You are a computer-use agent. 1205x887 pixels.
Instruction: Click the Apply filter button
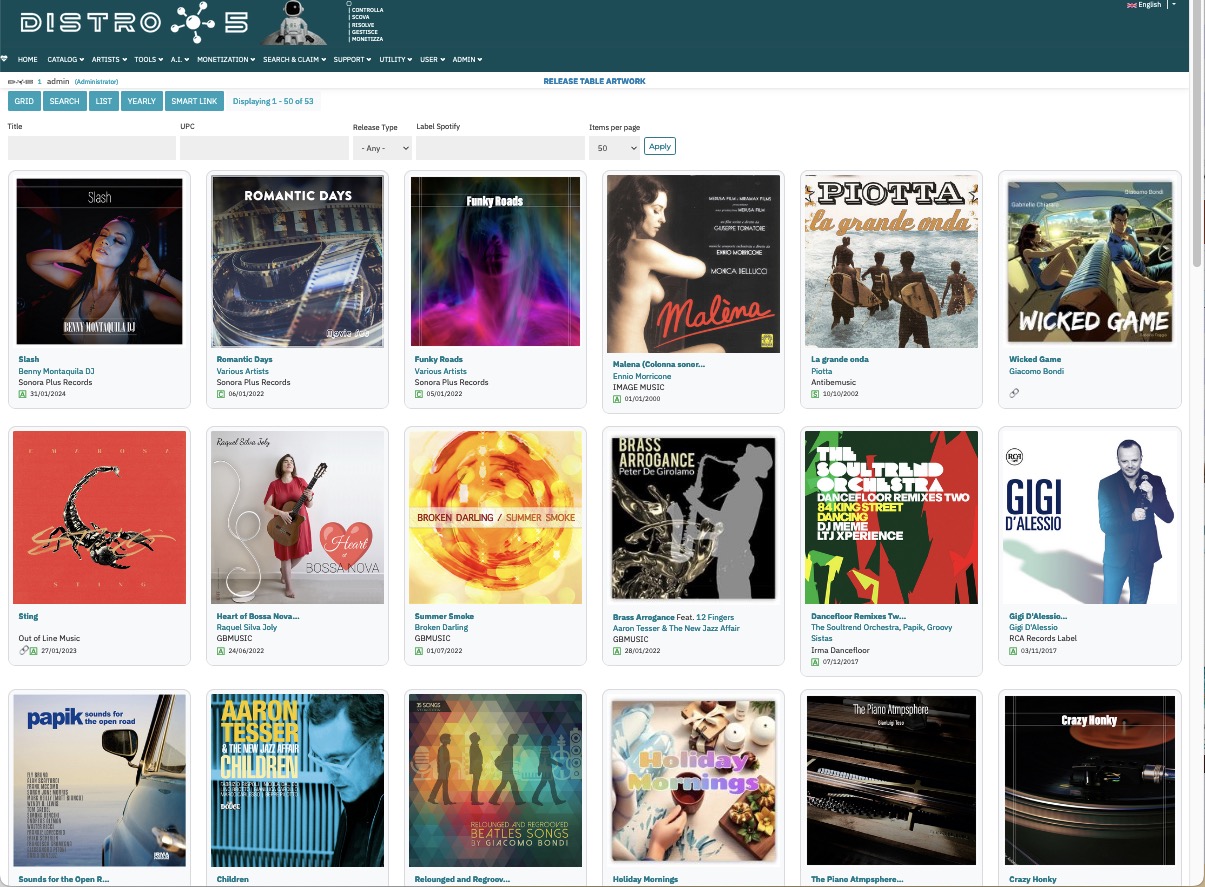660,146
